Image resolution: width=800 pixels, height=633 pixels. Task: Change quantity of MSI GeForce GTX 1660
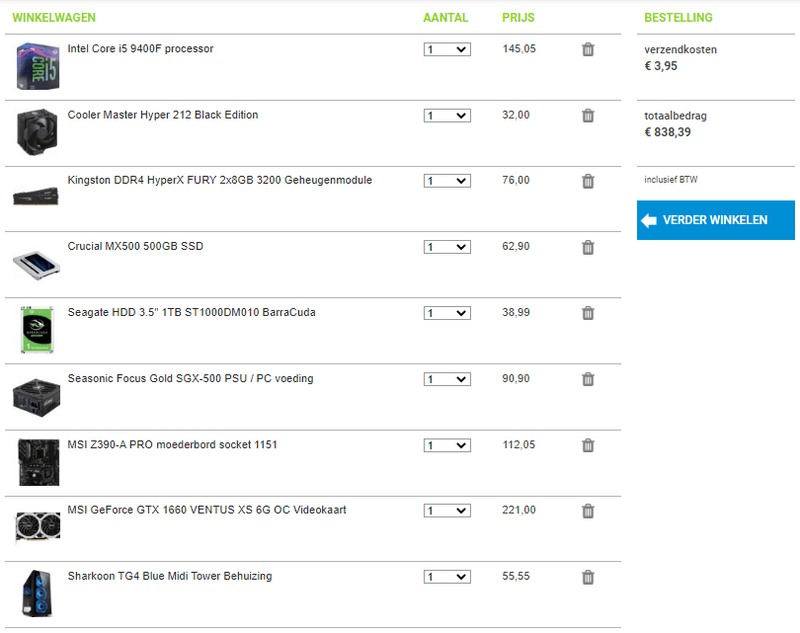447,511
